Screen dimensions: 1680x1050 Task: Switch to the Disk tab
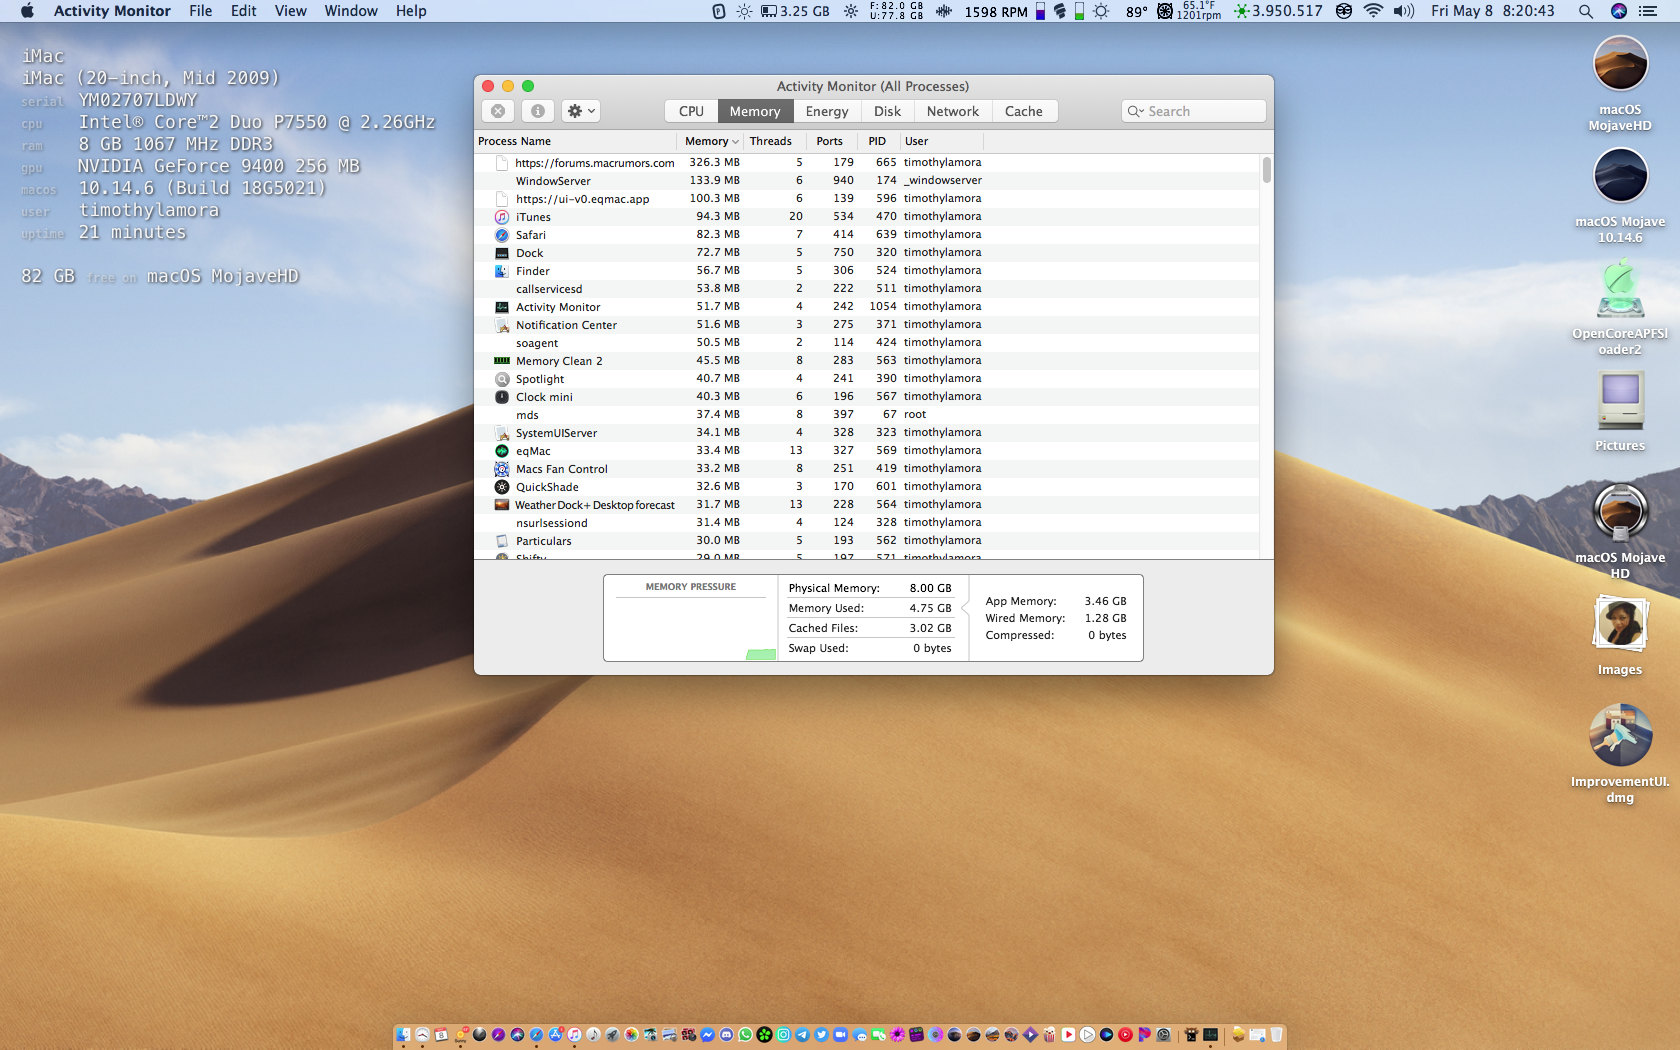887,111
